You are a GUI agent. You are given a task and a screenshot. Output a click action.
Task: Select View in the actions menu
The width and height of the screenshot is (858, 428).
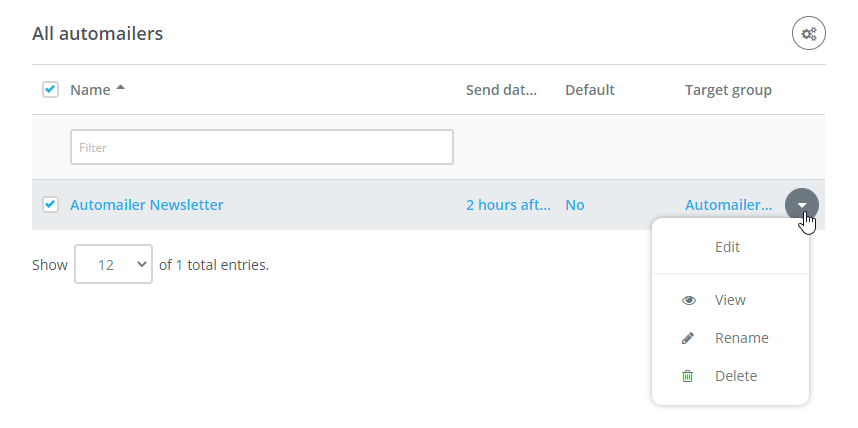730,300
